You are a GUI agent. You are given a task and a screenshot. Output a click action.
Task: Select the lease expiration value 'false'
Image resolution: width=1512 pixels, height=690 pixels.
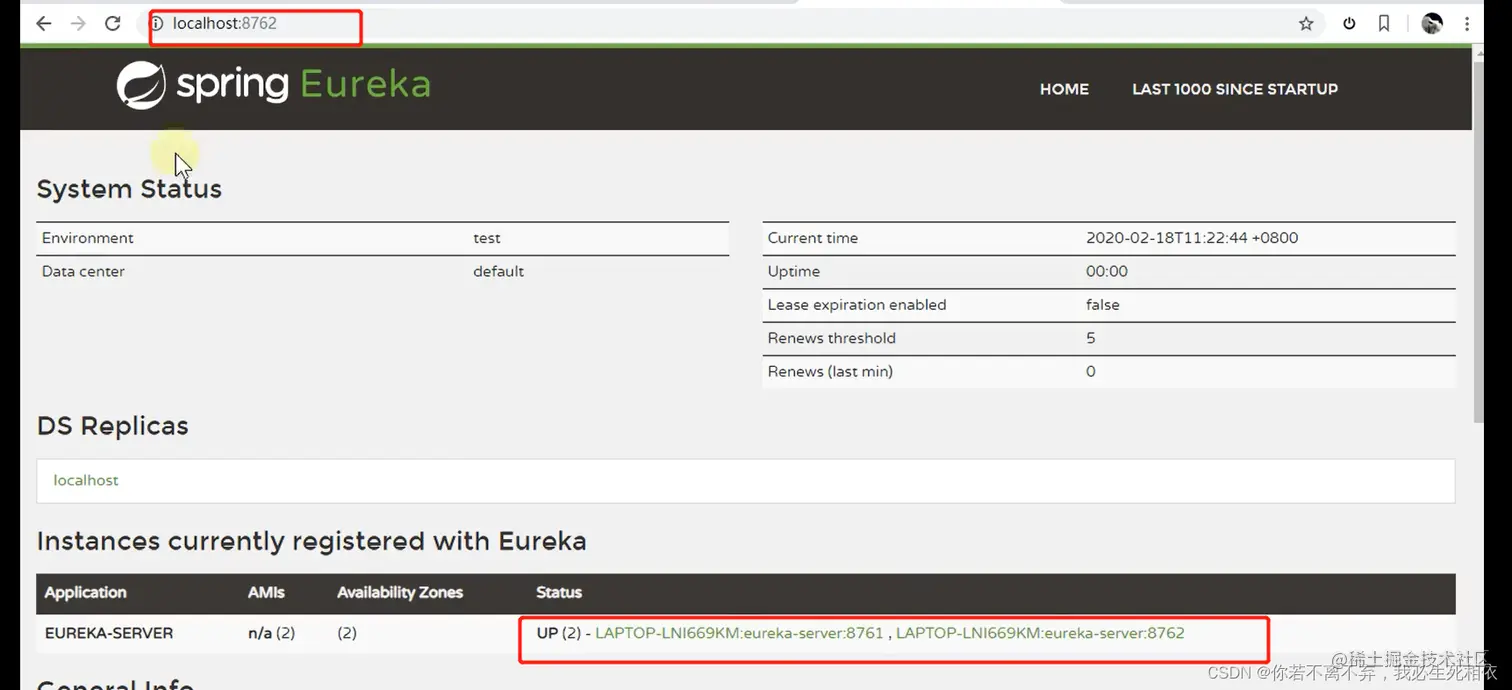click(1103, 305)
